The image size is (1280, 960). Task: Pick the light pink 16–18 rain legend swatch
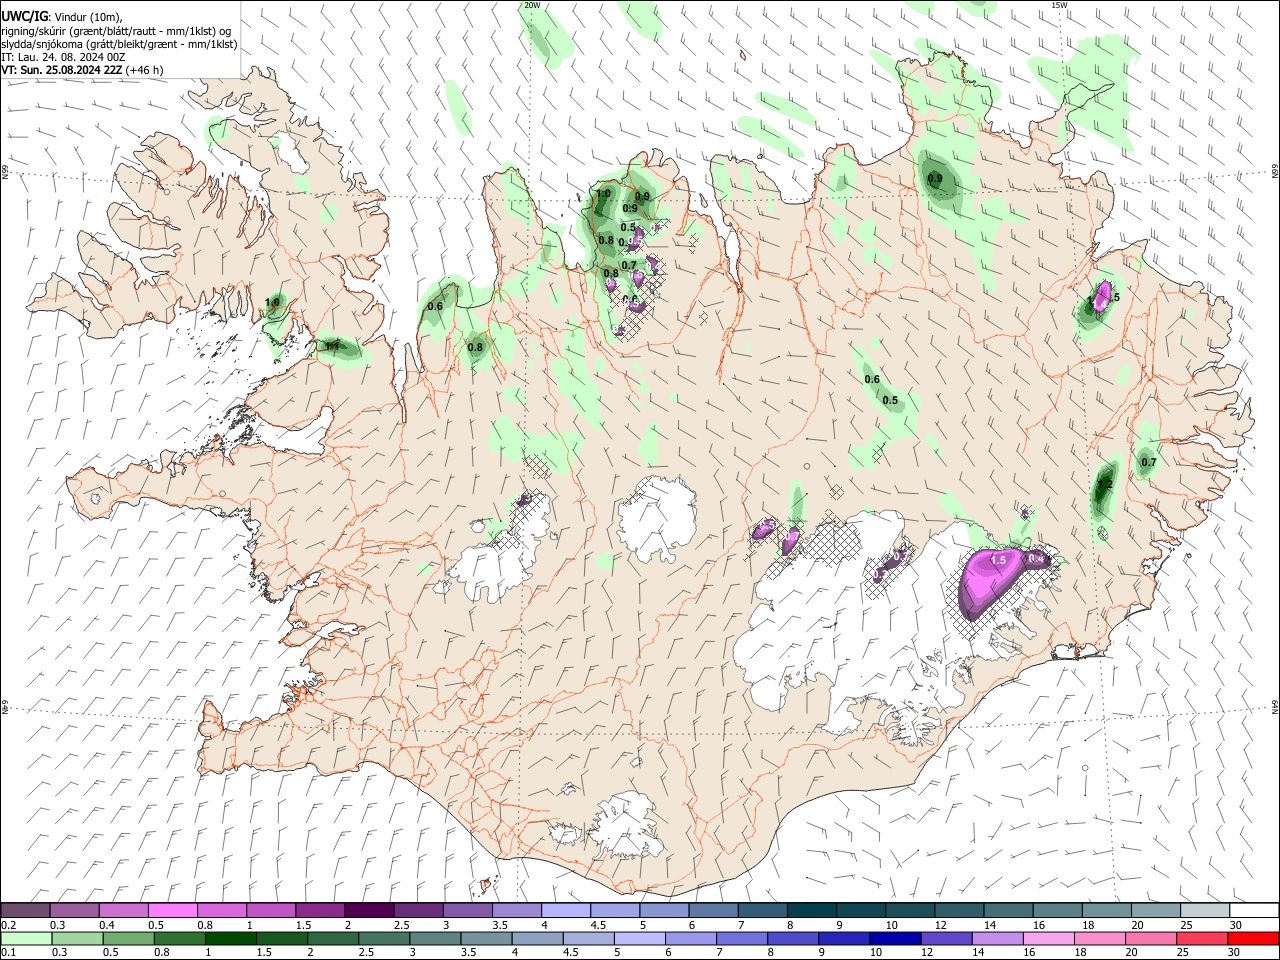pos(1048,938)
